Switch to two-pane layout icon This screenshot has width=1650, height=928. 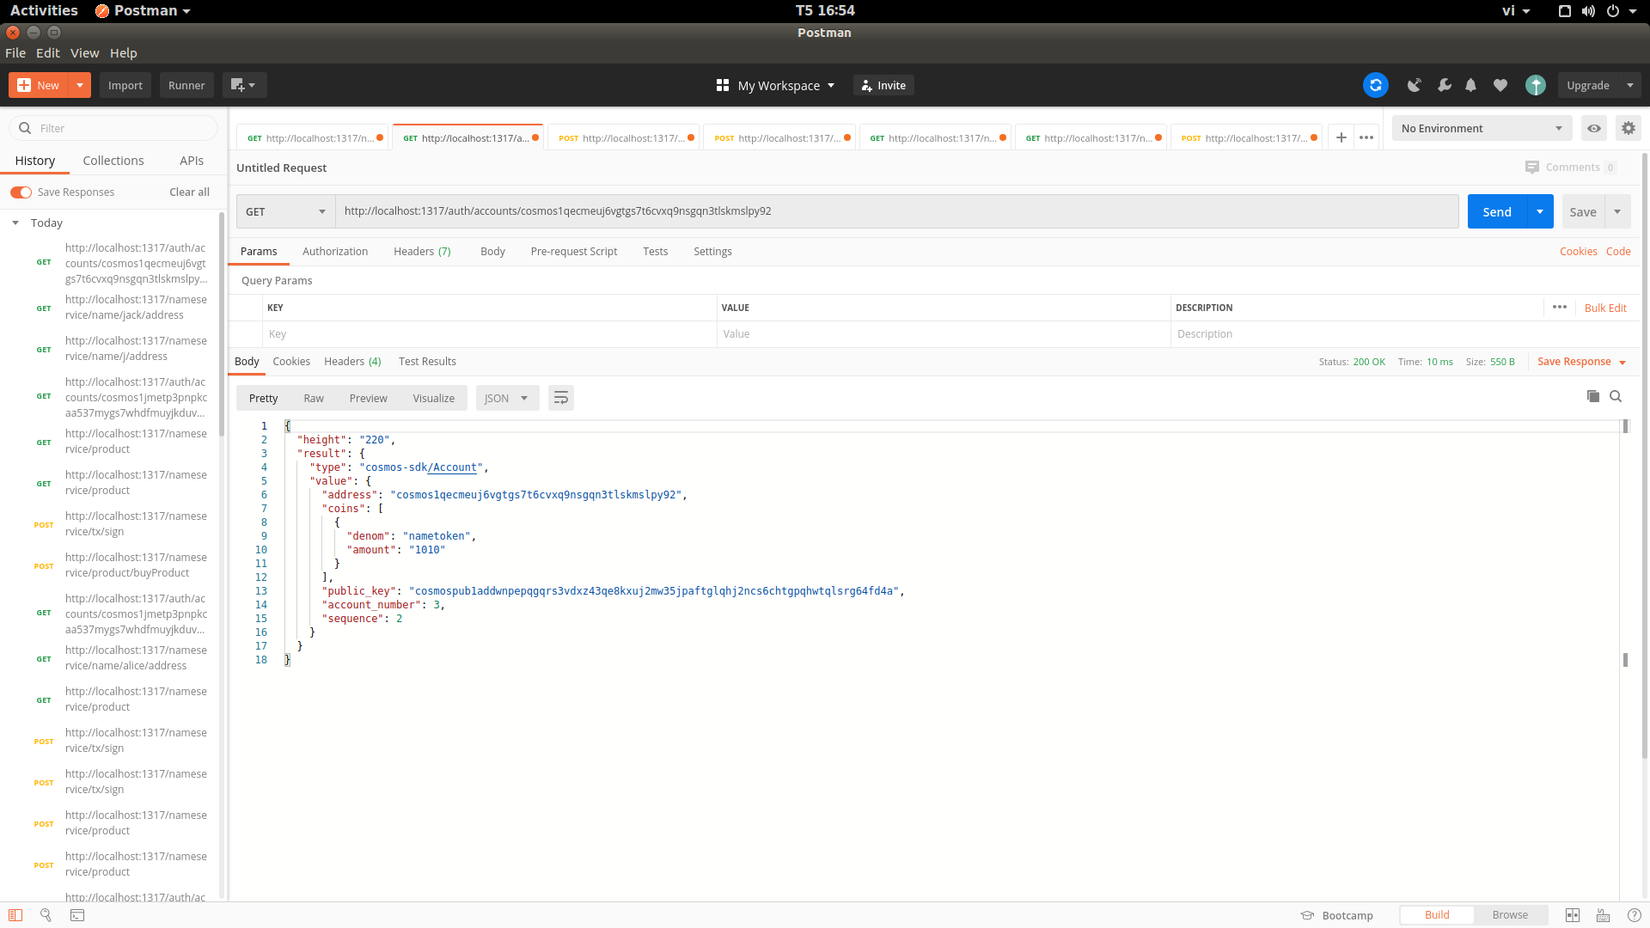(x=1573, y=915)
